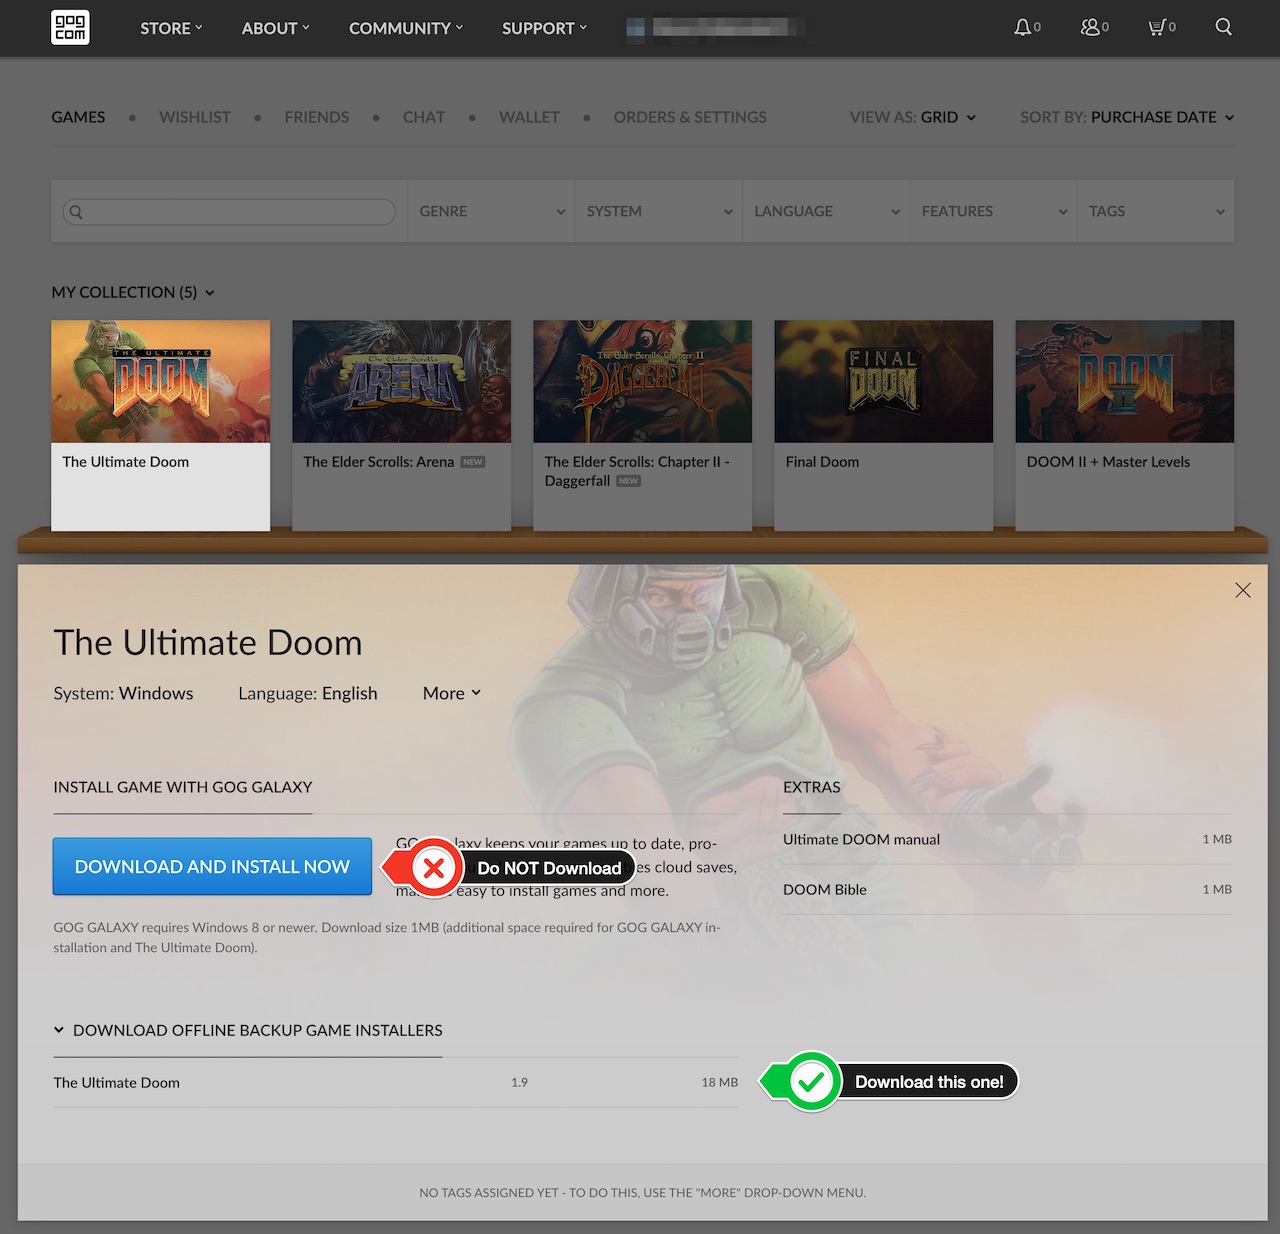The height and width of the screenshot is (1234, 1280).
Task: Select the Final Doom game cover
Action: coord(884,381)
